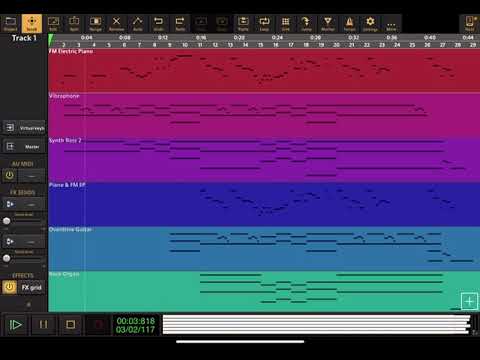Select the Rock Organ clip

[x=264, y=292]
